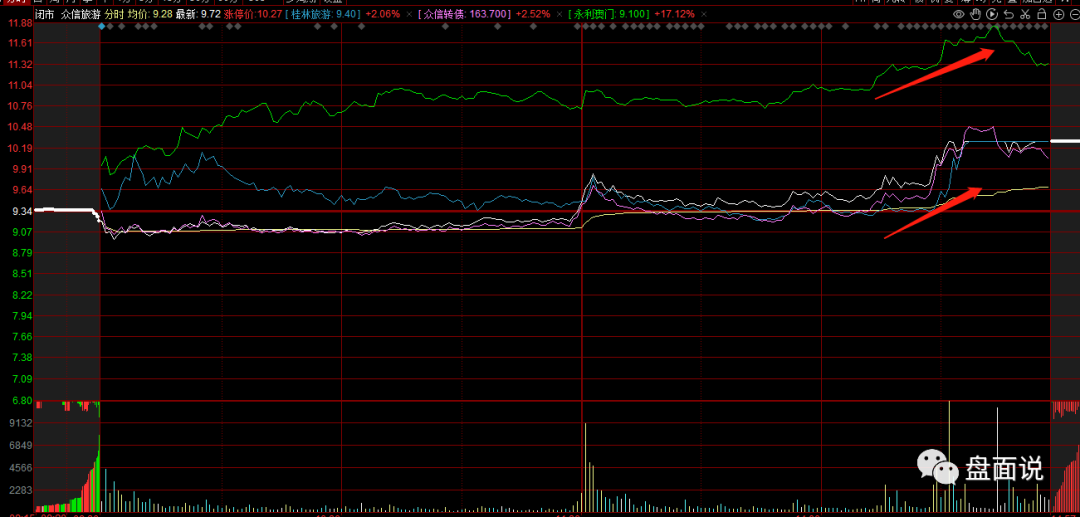This screenshot has width=1080, height=517.
Task: Select the [永利澳门: 9.100] overlay label
Action: [x=608, y=14]
